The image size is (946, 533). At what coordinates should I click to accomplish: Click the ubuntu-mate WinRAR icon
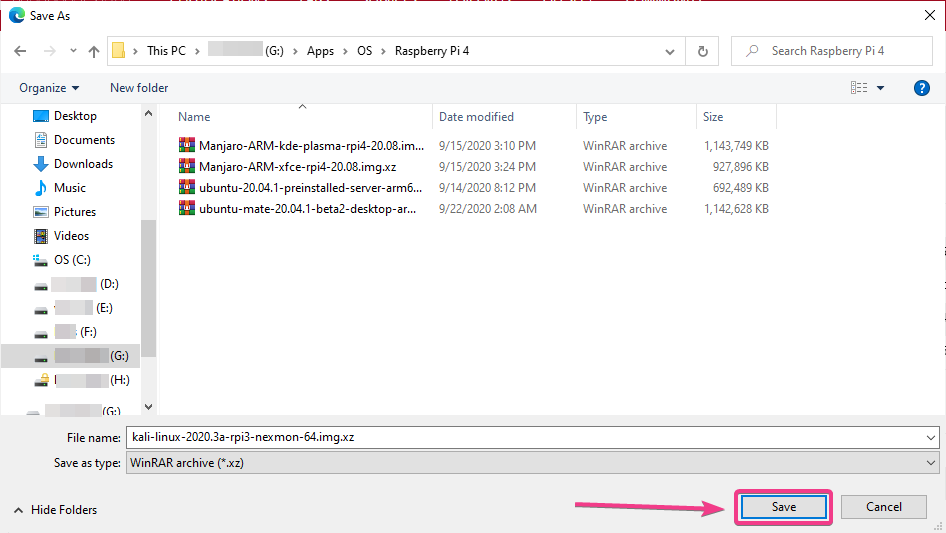tap(186, 208)
